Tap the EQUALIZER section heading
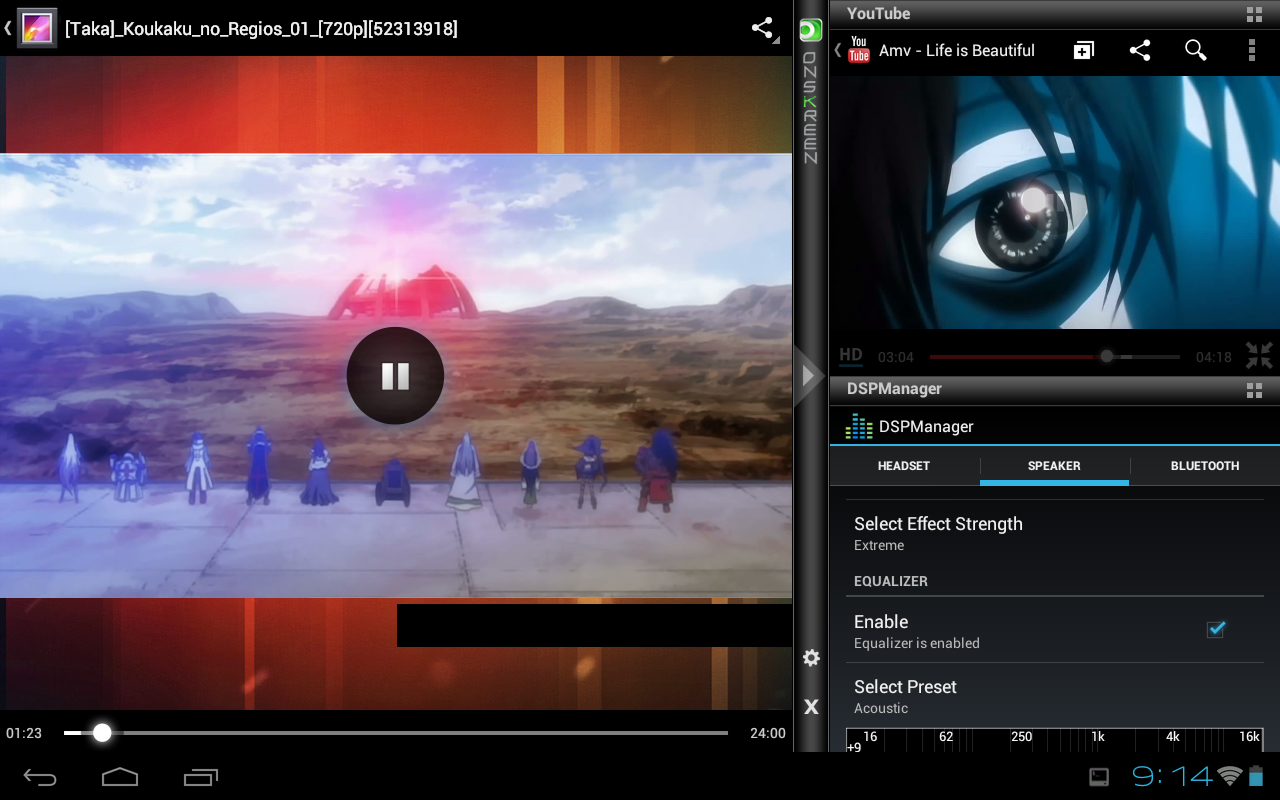The width and height of the screenshot is (1280, 800). pyautogui.click(x=891, y=581)
